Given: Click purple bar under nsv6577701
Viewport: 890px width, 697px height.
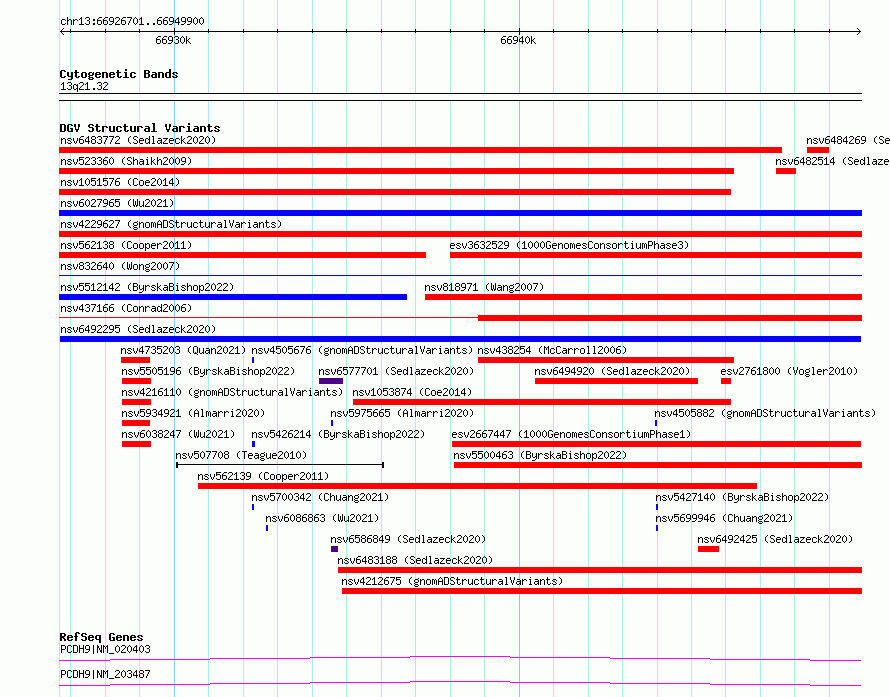Looking at the screenshot, I should coord(331,381).
